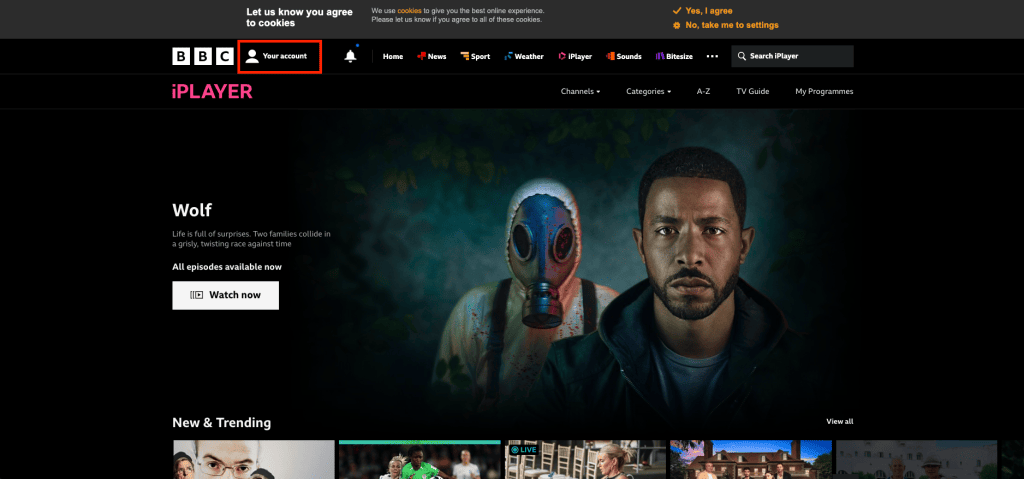Open the football match thumbnail
The width and height of the screenshot is (1024, 479).
click(419, 459)
